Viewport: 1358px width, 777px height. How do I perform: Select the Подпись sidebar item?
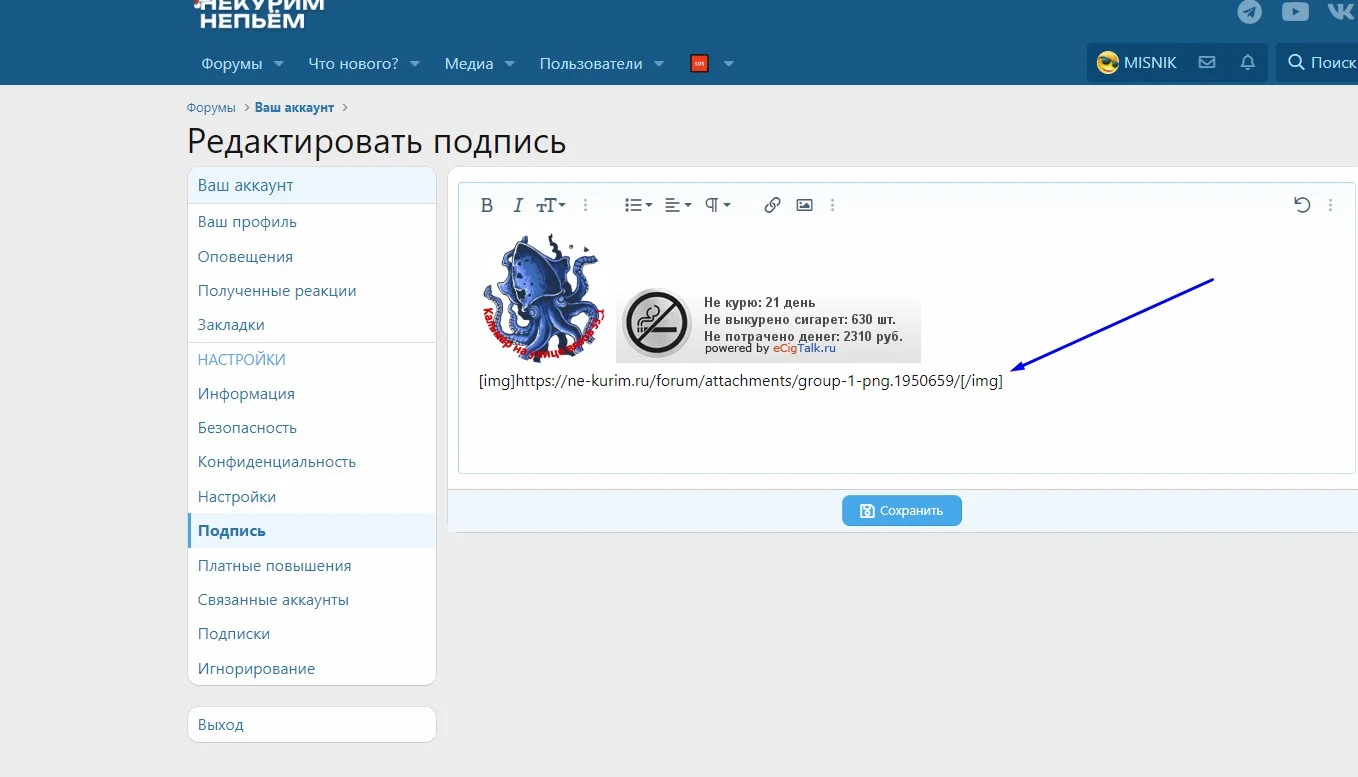pos(231,530)
